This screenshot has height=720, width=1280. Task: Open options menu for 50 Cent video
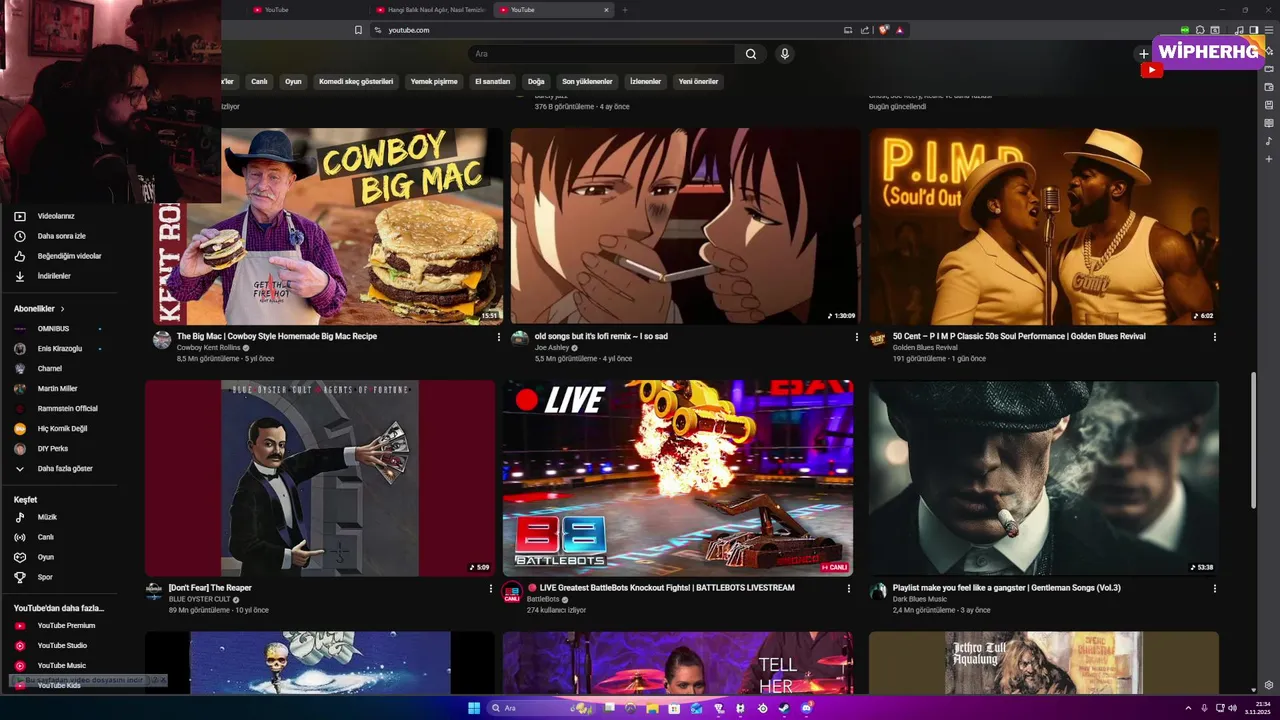pos(1215,337)
